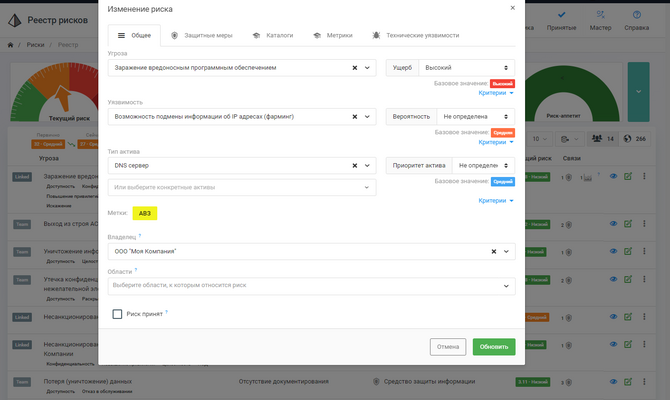670x400 pixels.
Task: Open the Каталоги tab
Action: 273,35
